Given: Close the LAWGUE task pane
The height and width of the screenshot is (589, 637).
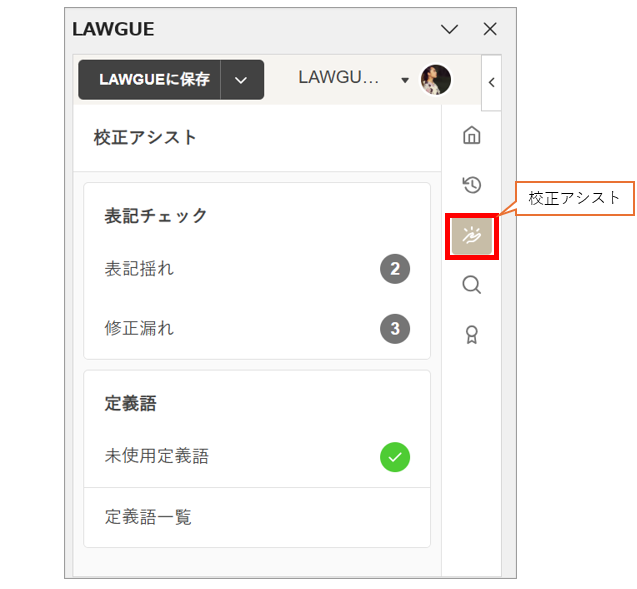Looking at the screenshot, I should (490, 30).
